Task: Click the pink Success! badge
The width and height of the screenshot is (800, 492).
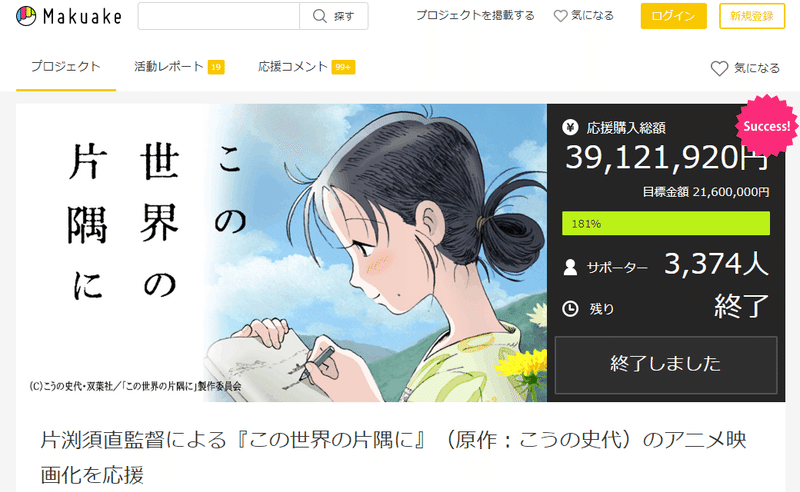Action: click(x=766, y=126)
